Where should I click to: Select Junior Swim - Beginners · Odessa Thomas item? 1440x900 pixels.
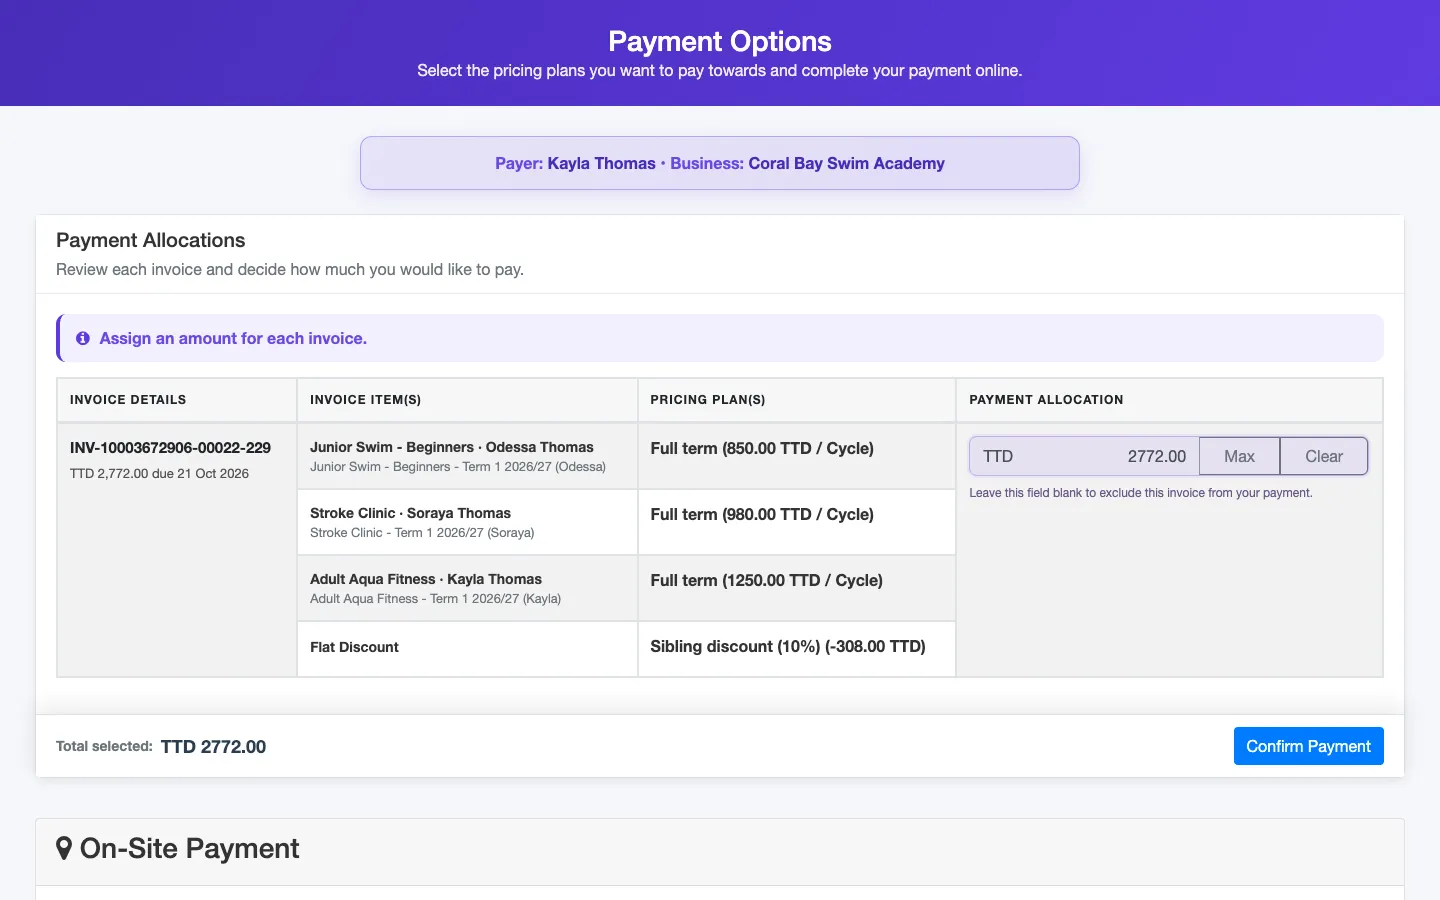[452, 447]
